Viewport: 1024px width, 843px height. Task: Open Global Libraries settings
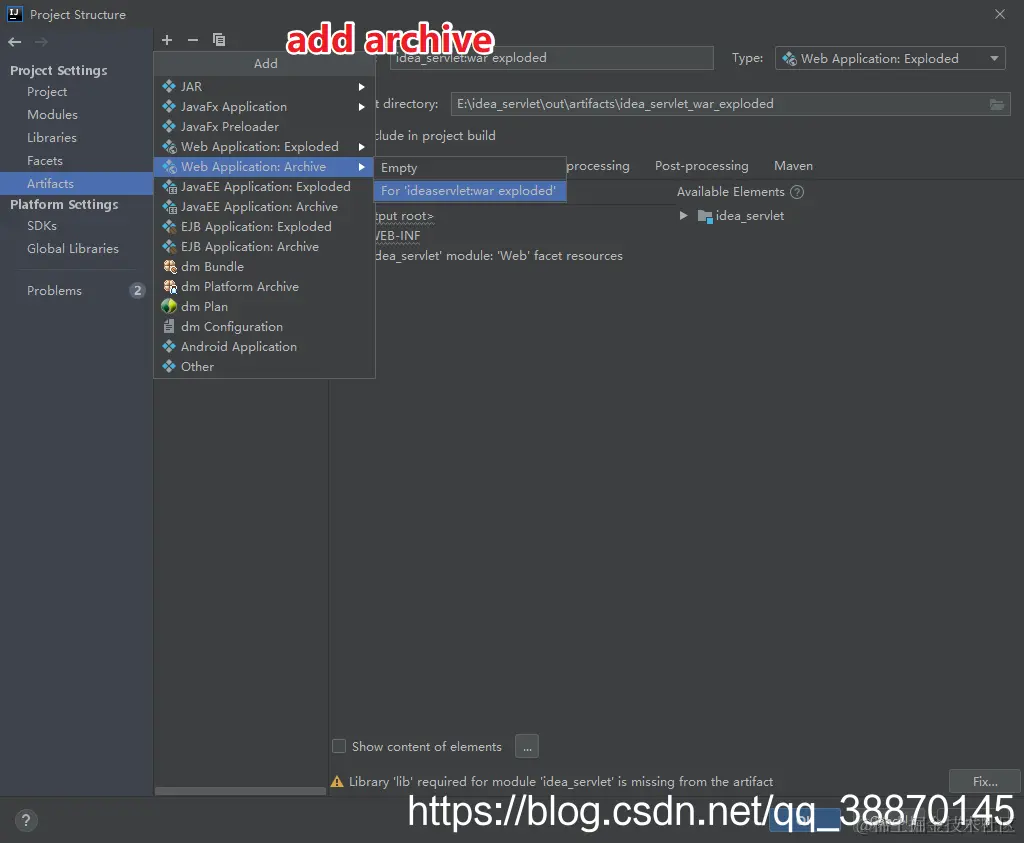(x=72, y=249)
